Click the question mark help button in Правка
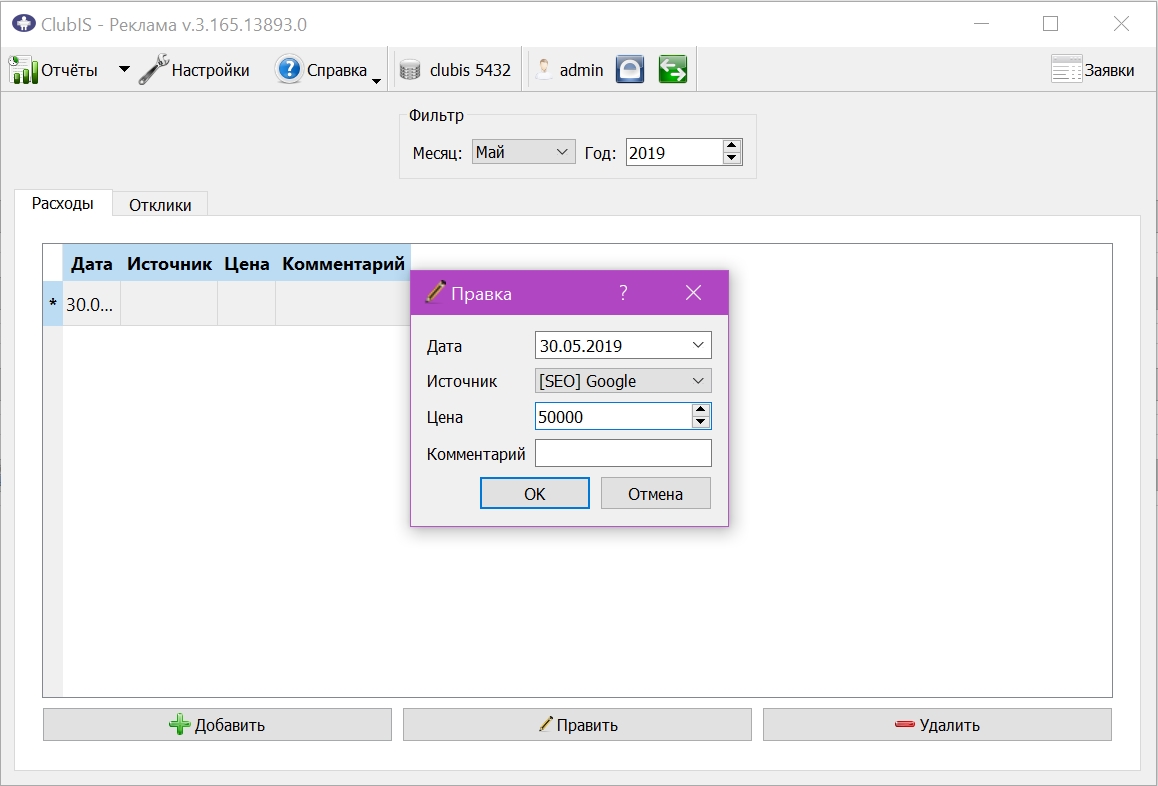 tap(623, 293)
